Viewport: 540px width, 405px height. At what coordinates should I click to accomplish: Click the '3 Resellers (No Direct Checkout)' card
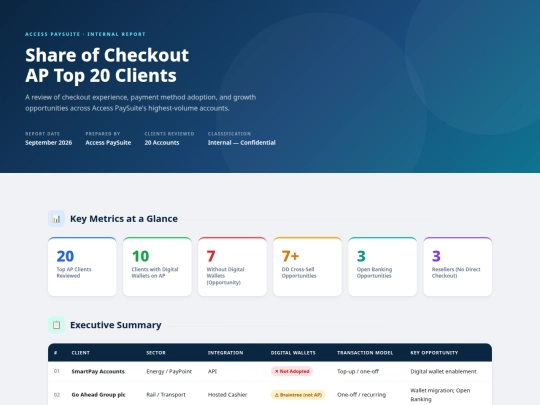pyautogui.click(x=458, y=267)
